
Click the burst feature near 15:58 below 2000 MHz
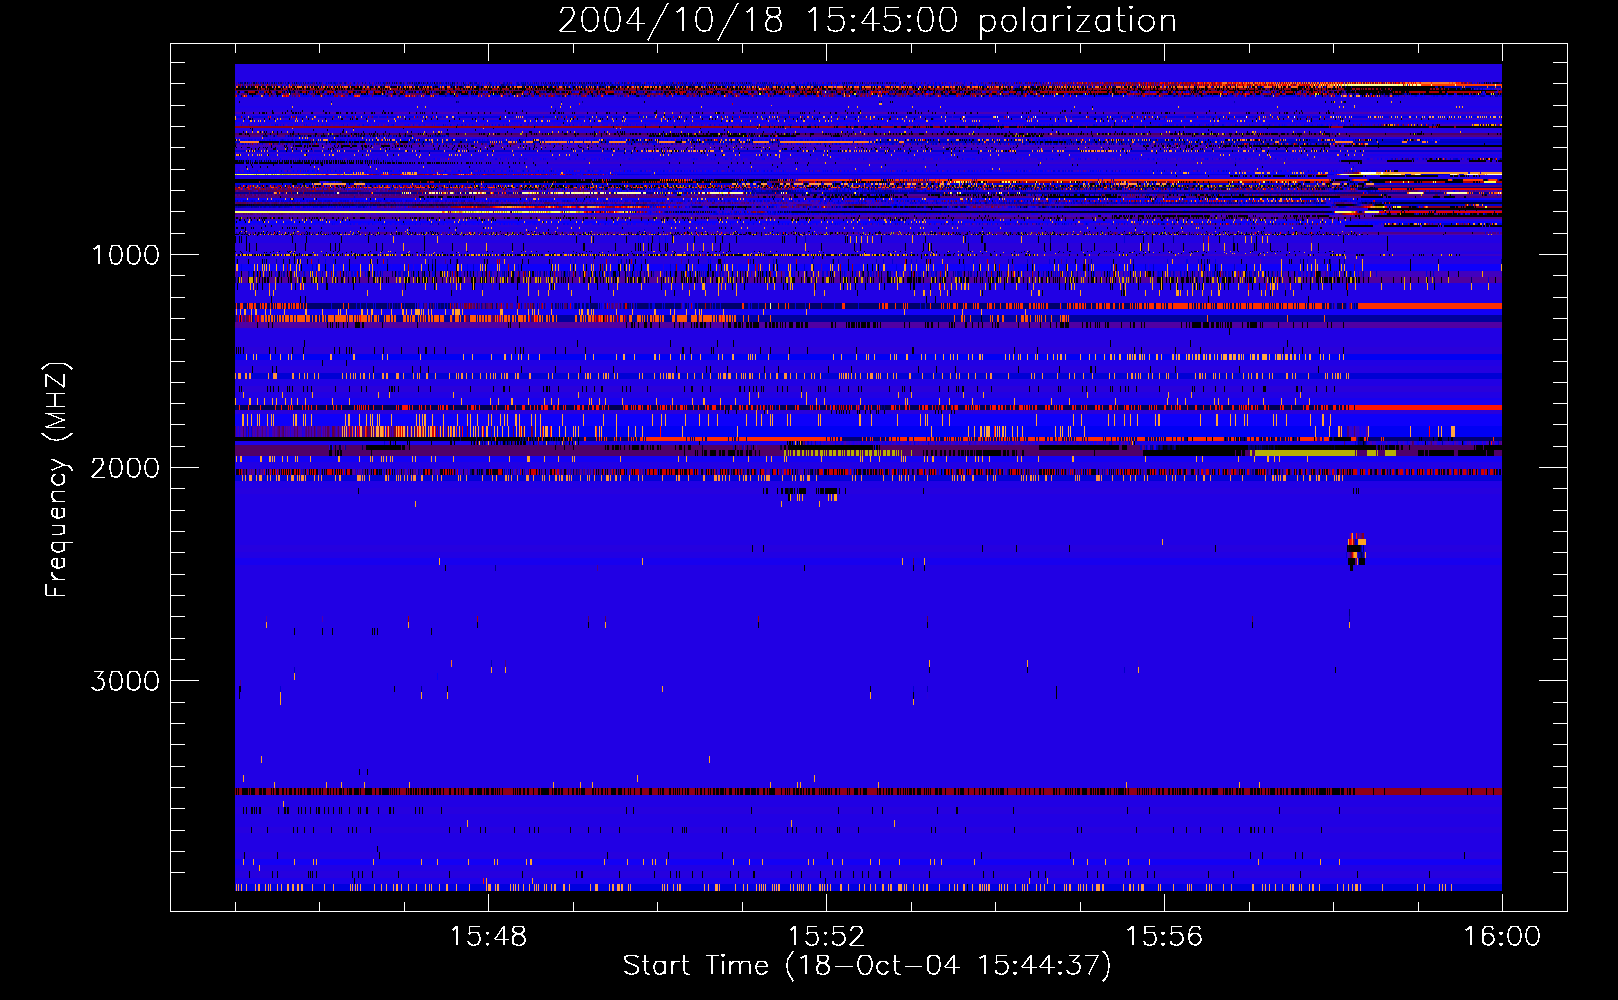(x=1356, y=551)
